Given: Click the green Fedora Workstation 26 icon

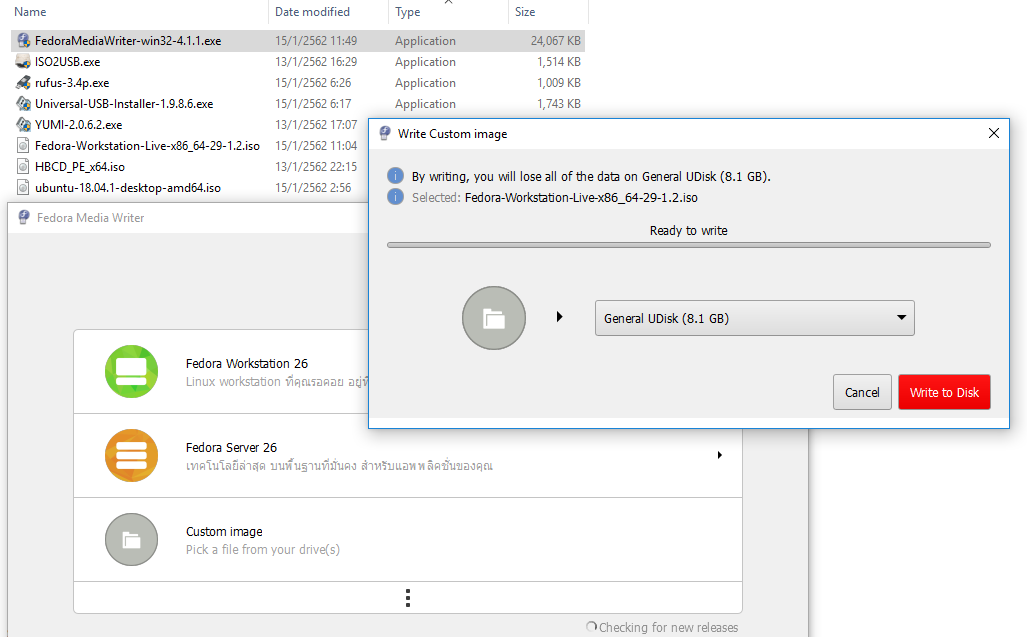Looking at the screenshot, I should click(x=131, y=371).
